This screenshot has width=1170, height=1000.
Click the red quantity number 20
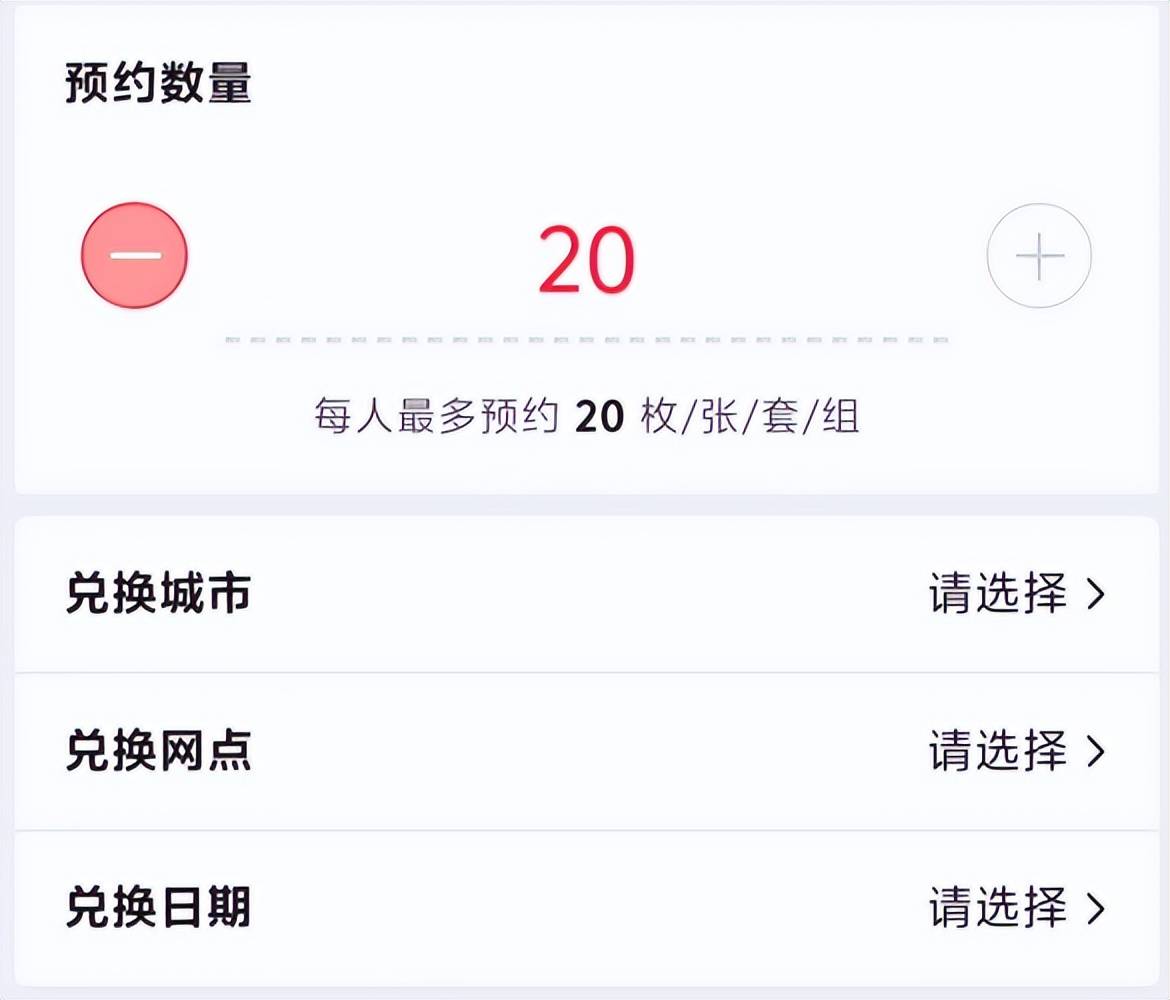587,260
